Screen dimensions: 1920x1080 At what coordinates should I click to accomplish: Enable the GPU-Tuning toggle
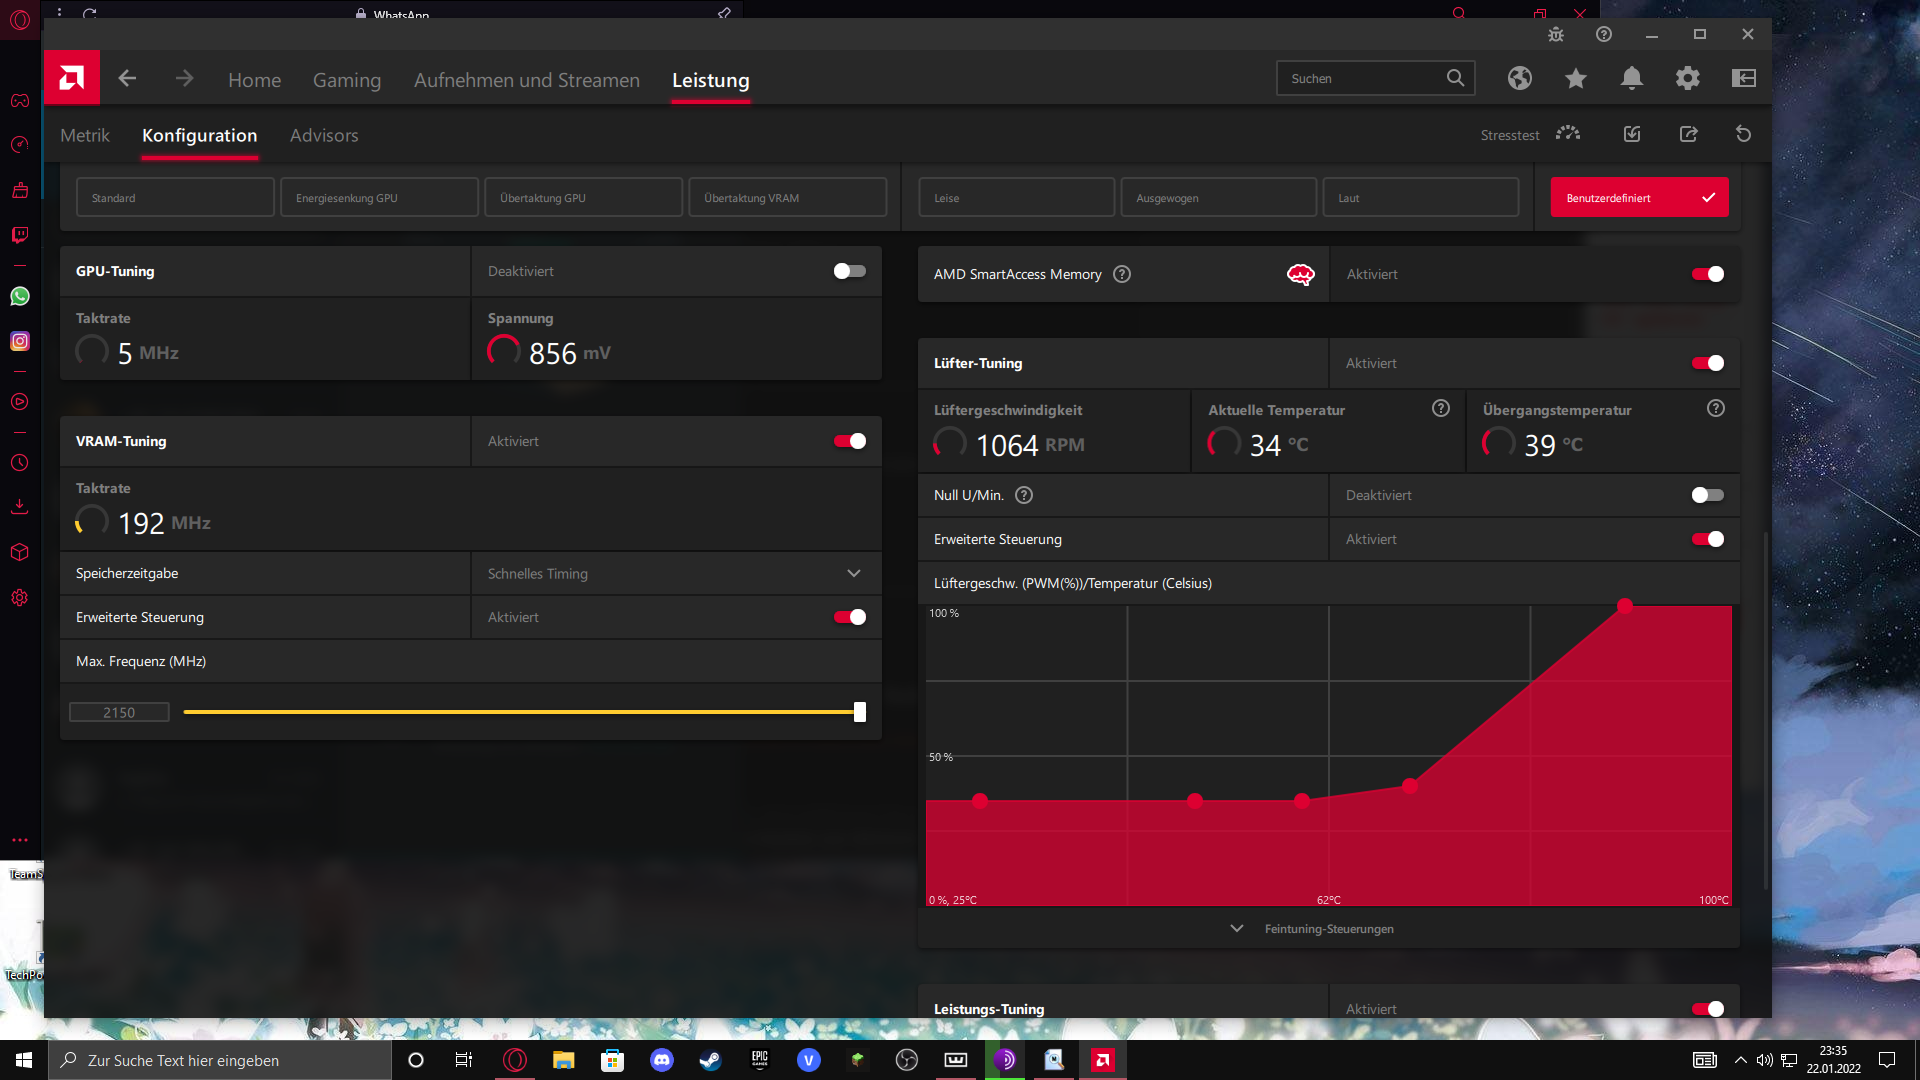849,271
